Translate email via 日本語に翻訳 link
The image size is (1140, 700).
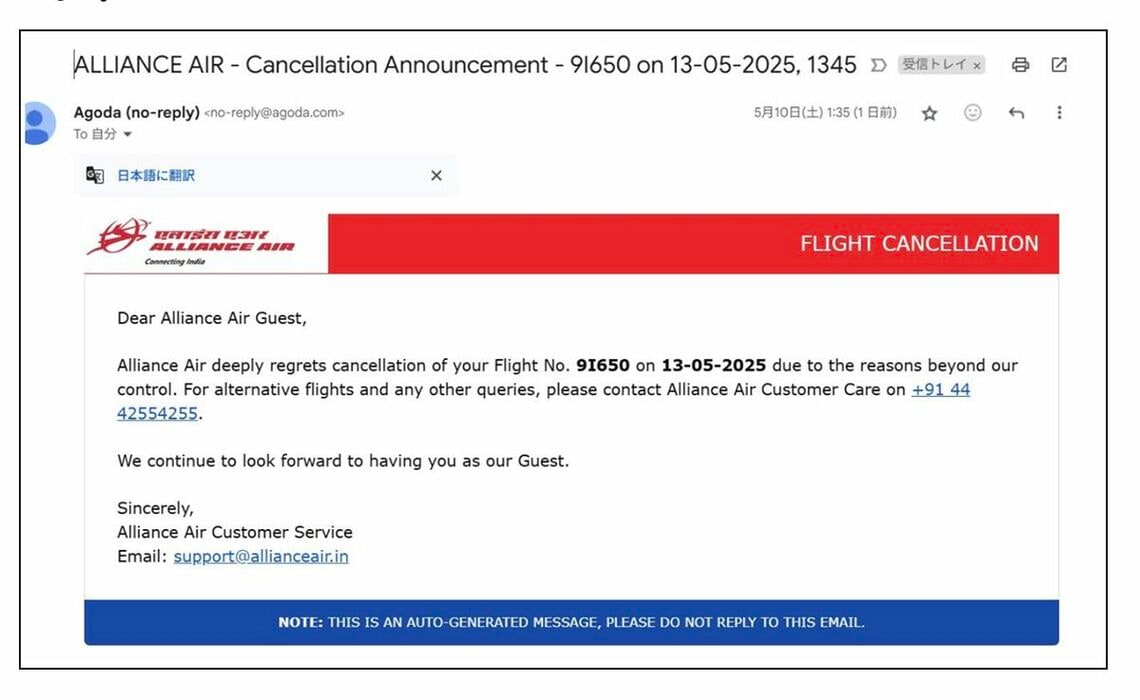pyautogui.click(x=156, y=175)
